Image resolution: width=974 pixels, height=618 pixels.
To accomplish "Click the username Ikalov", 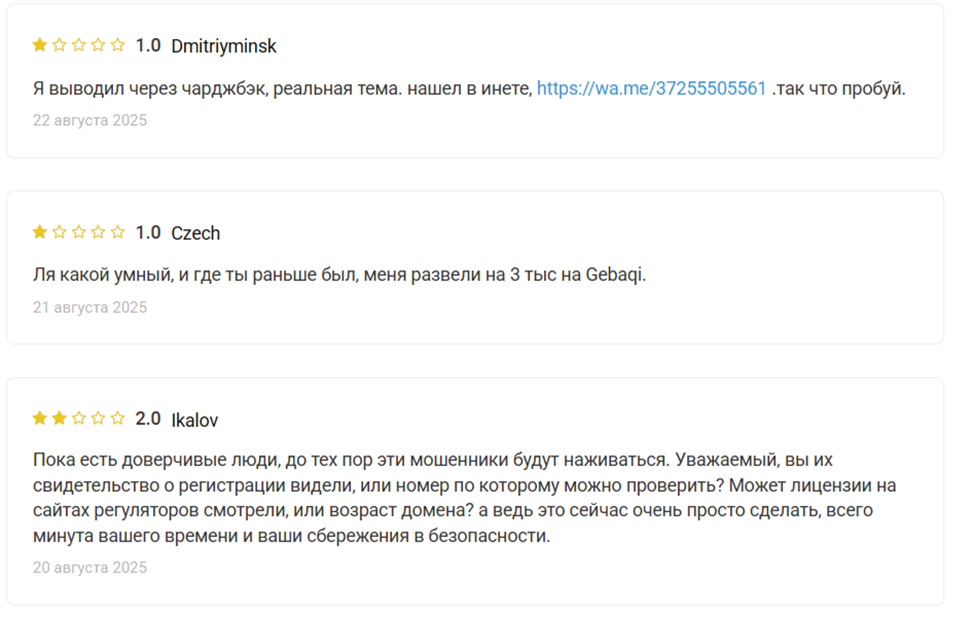I will pyautogui.click(x=195, y=420).
